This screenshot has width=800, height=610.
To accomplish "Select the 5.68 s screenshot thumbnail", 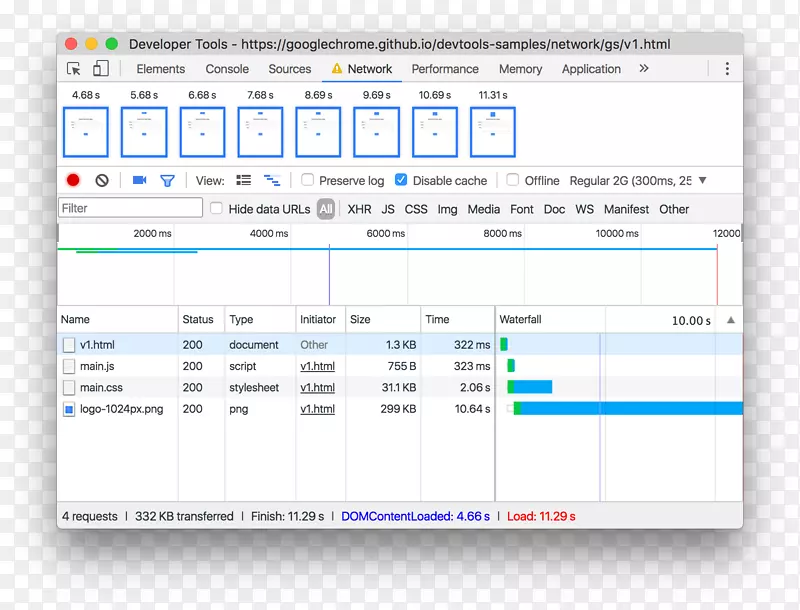I will tap(144, 132).
